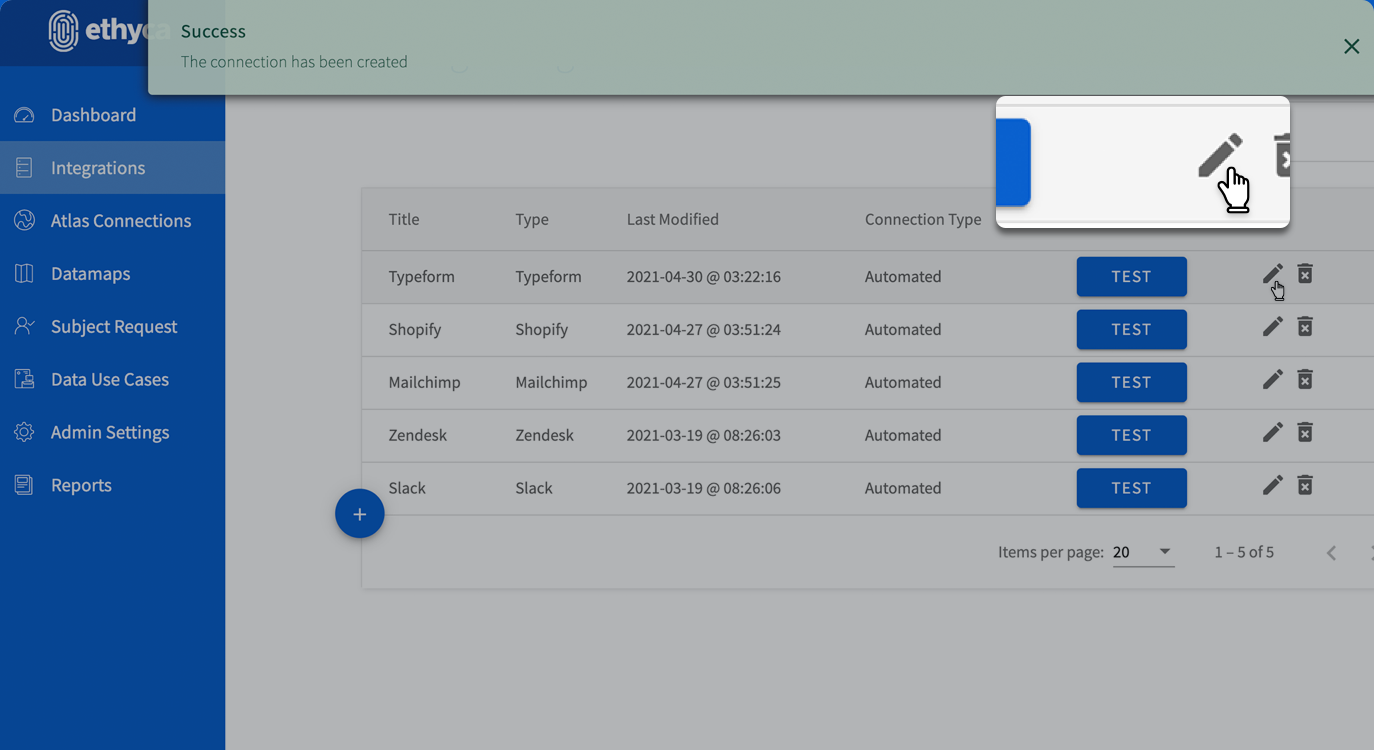Test the Mailchimp connection

click(x=1131, y=383)
